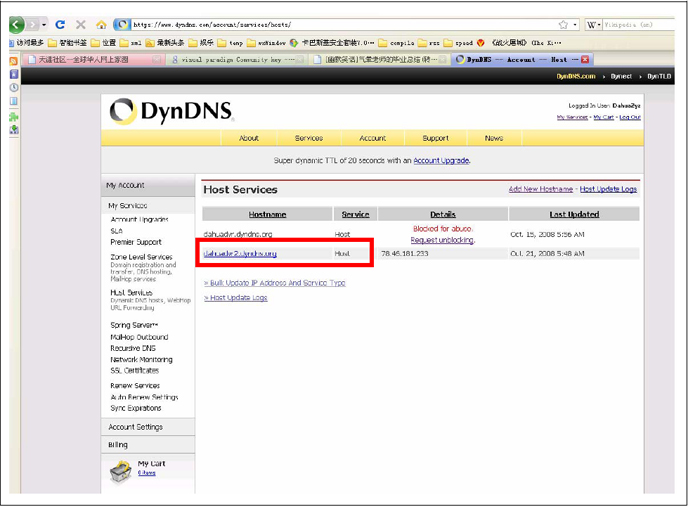The height and width of the screenshot is (507, 688).
Task: Click the address bar URL field
Action: 342,25
